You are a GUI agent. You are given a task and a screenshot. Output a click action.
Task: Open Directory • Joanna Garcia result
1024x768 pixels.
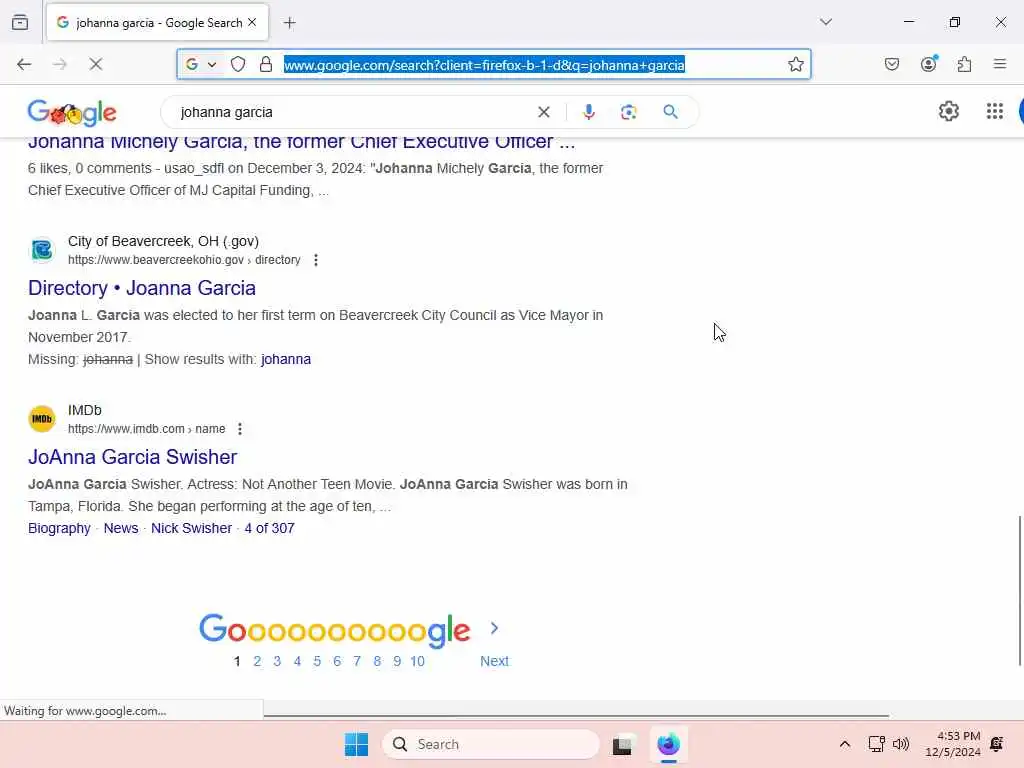[x=142, y=288]
